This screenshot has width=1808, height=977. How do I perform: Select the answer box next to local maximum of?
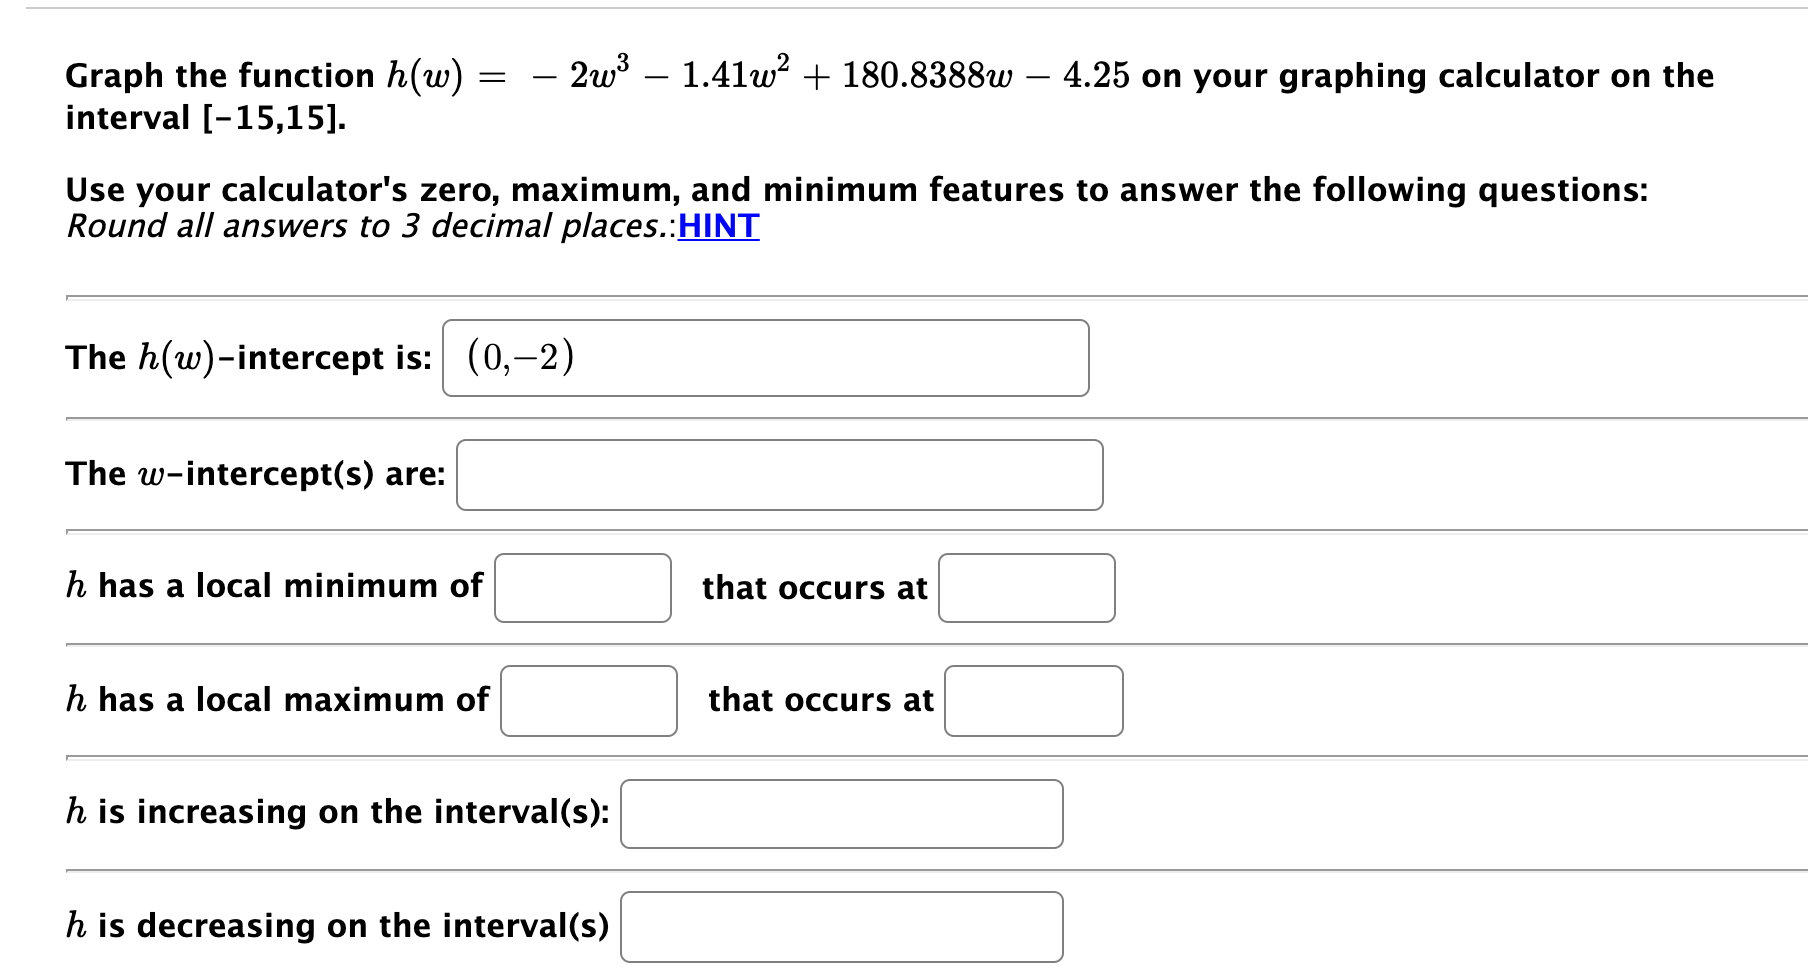pyautogui.click(x=588, y=702)
